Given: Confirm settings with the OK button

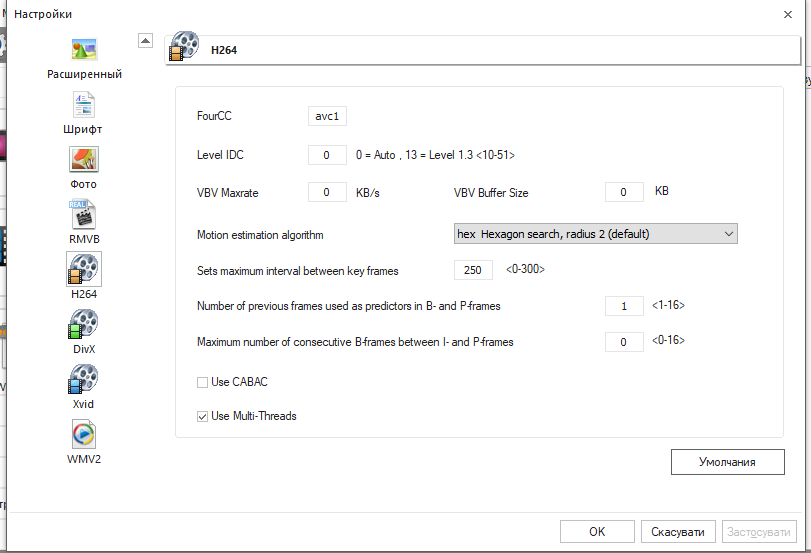Looking at the screenshot, I should [597, 532].
